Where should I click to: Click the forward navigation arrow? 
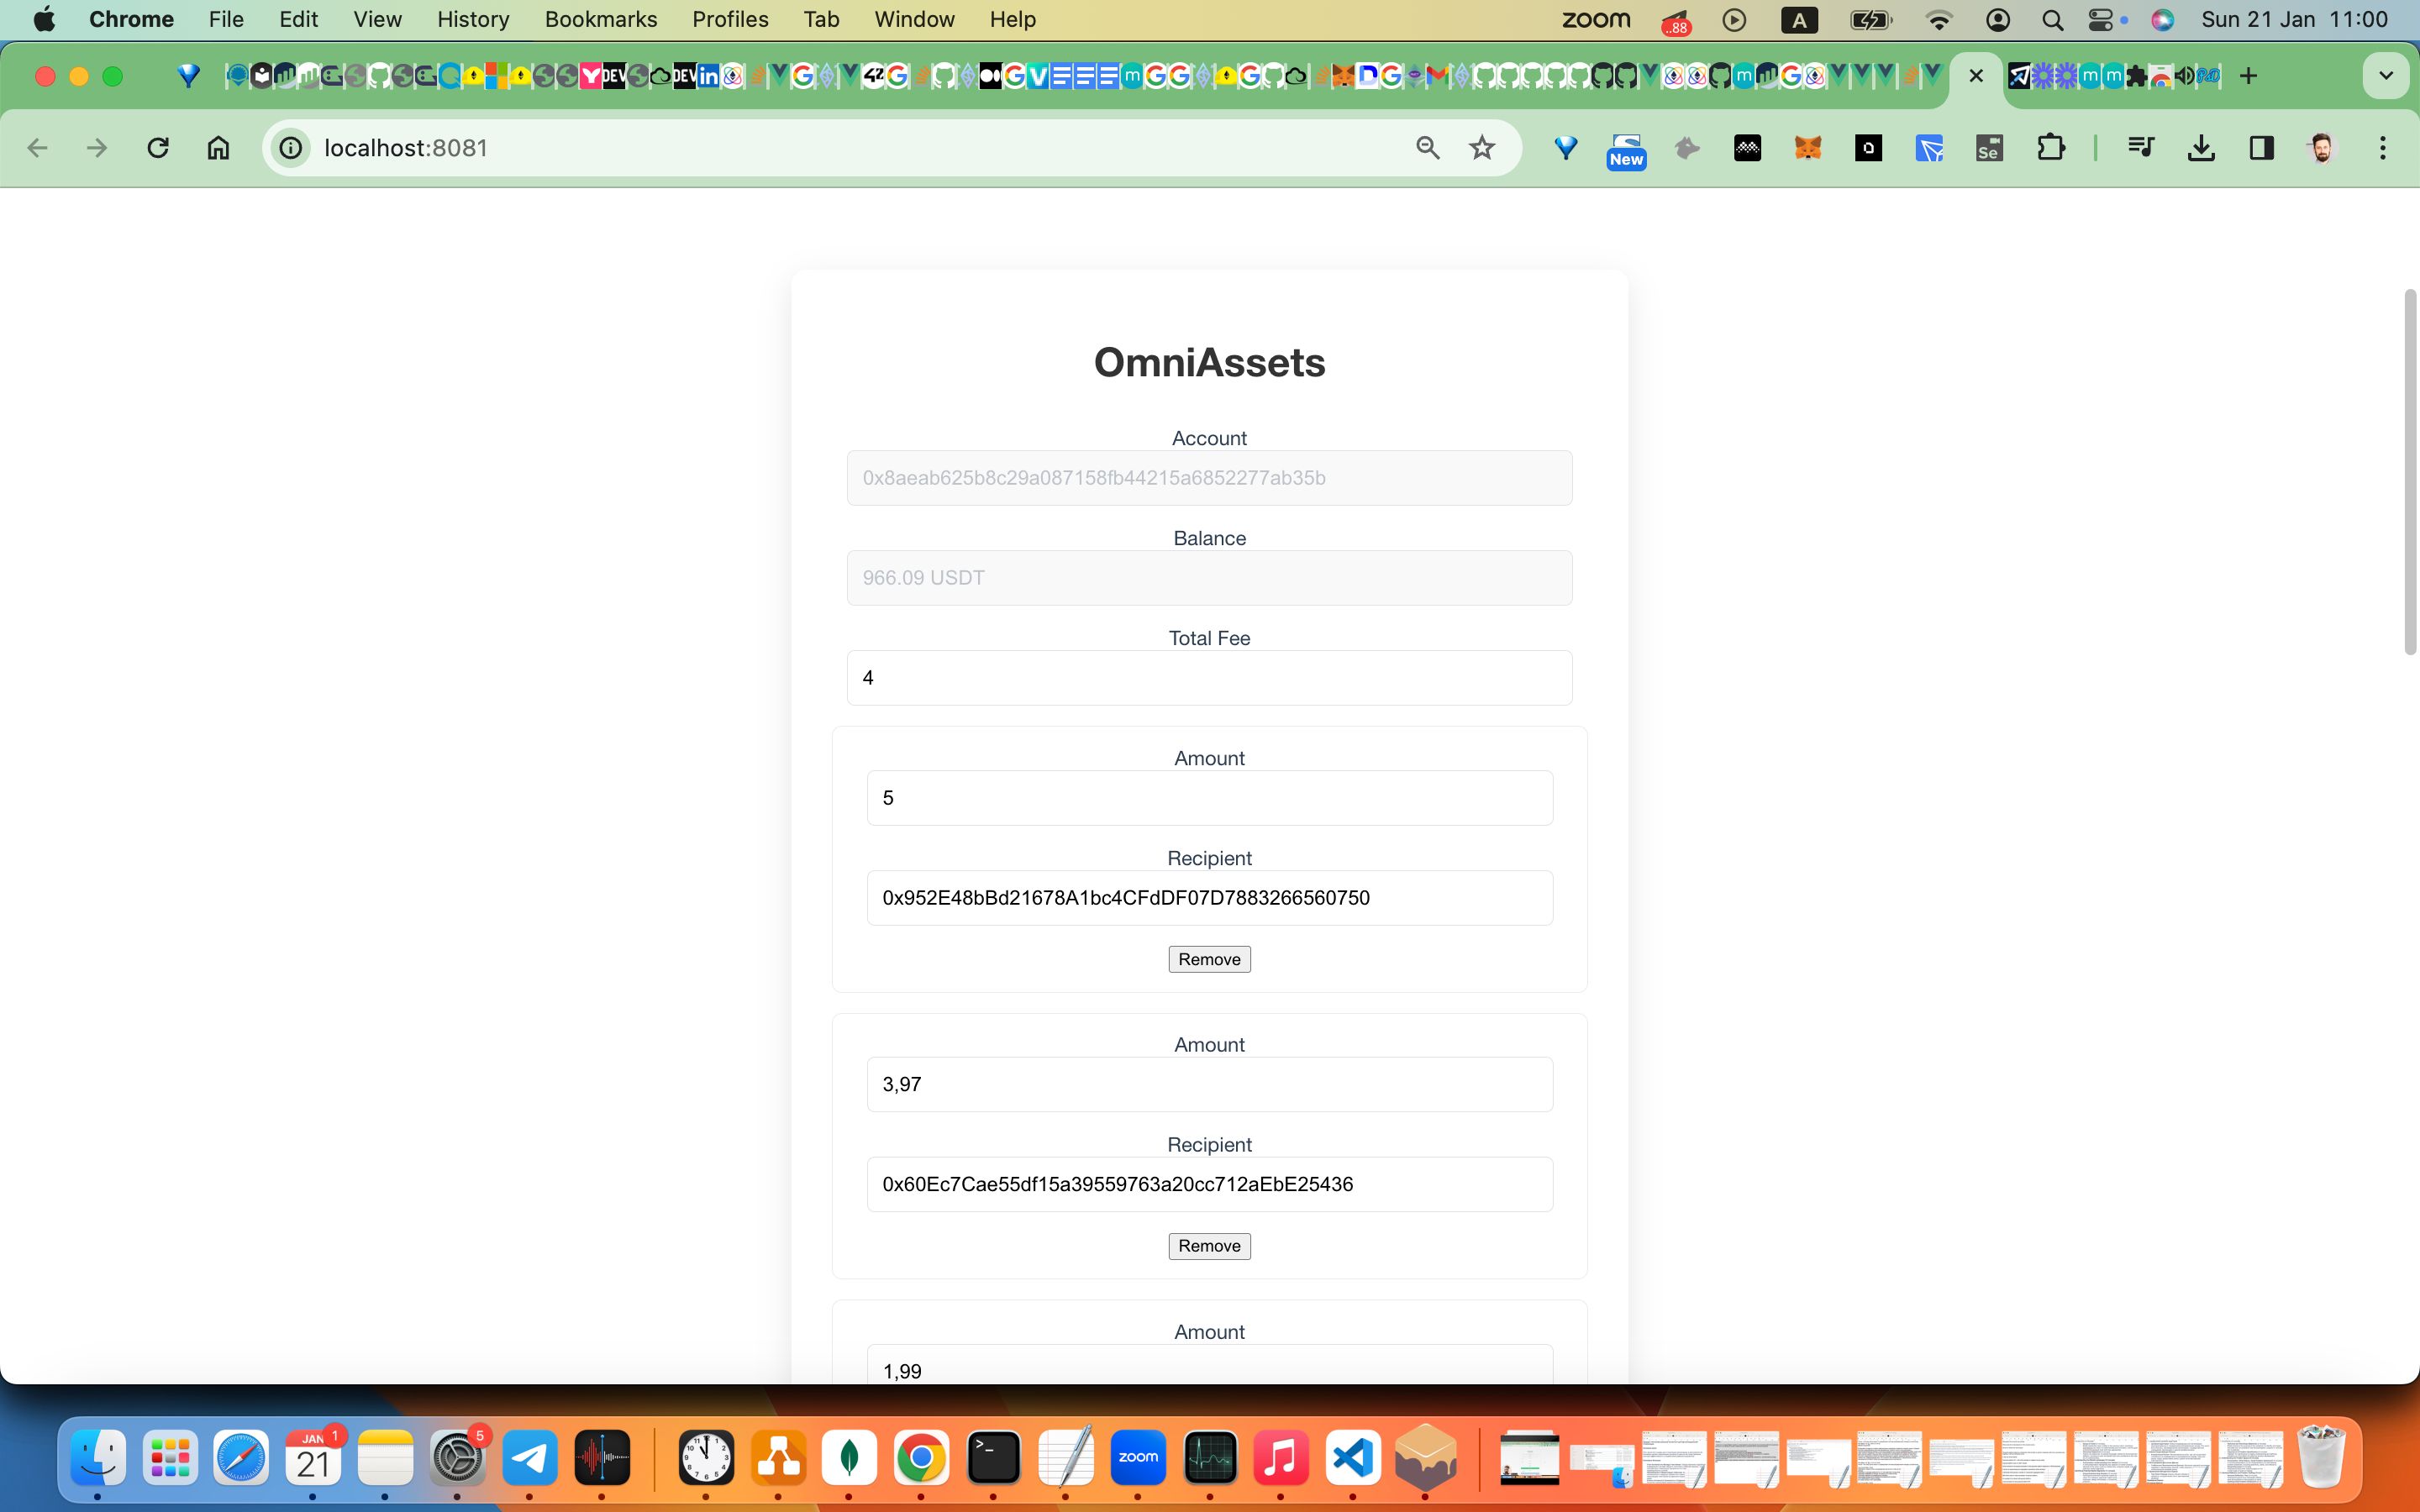[97, 148]
